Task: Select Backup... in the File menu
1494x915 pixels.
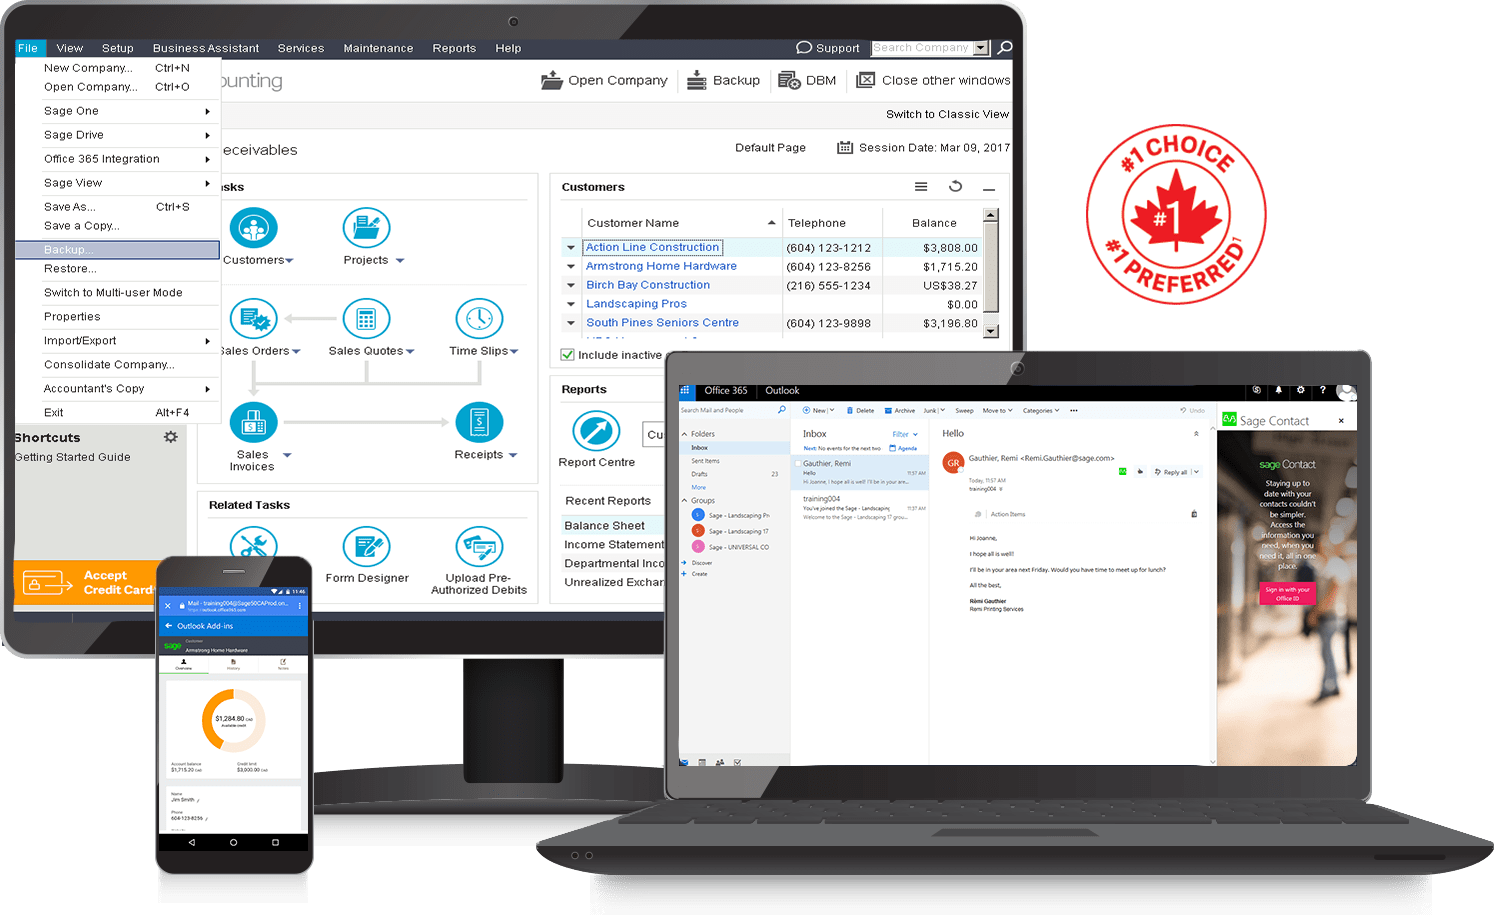Action: coord(118,250)
